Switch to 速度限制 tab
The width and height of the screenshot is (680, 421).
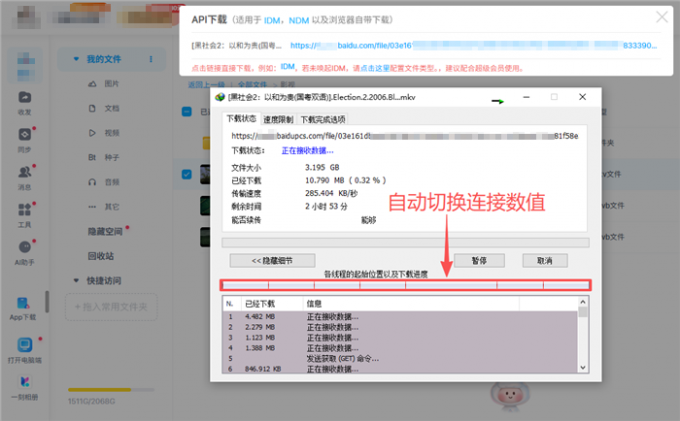(x=278, y=119)
